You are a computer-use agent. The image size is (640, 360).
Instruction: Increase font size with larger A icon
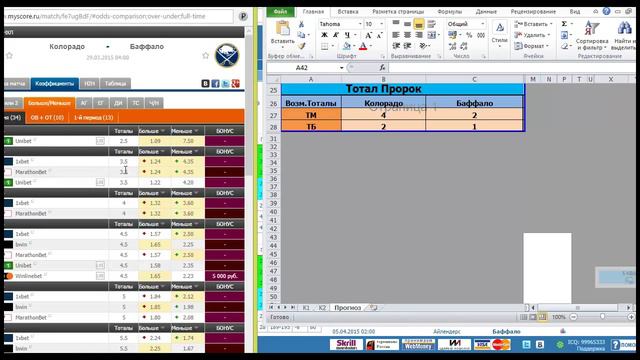[368, 36]
